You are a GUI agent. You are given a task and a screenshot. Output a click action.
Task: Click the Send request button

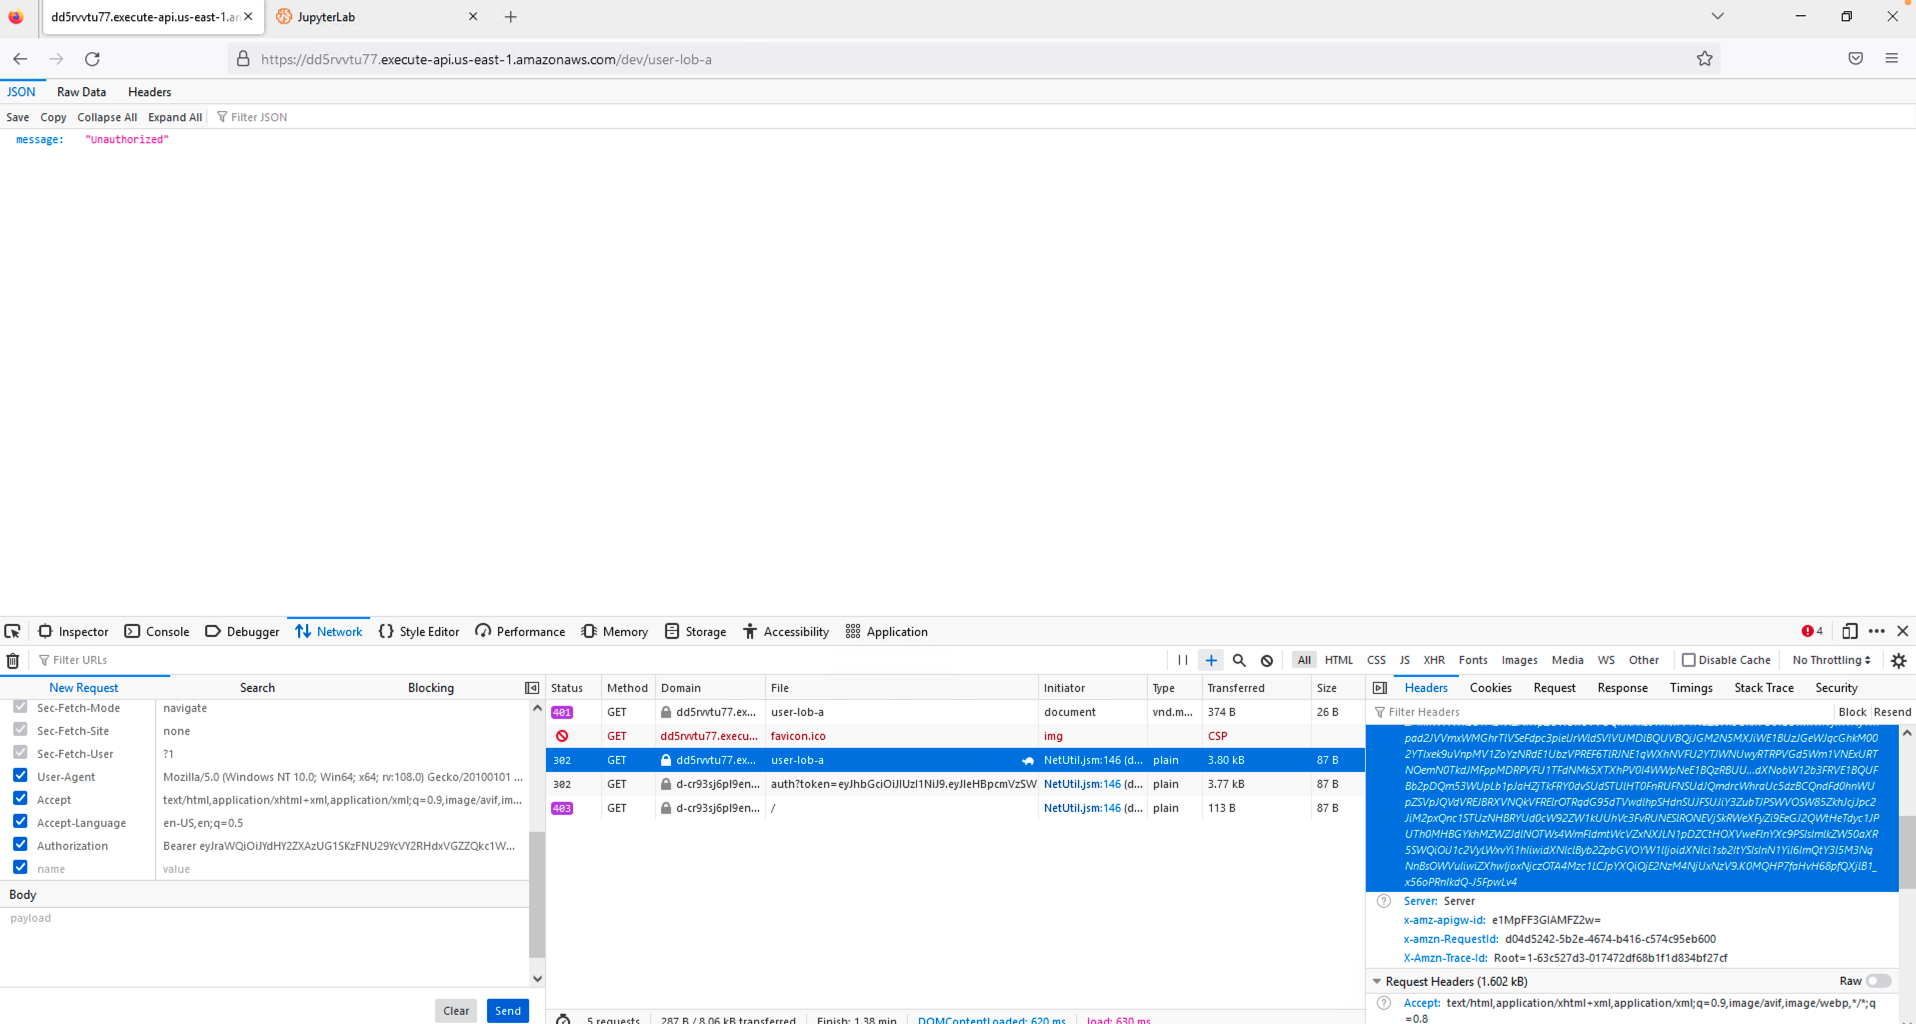click(x=508, y=1011)
